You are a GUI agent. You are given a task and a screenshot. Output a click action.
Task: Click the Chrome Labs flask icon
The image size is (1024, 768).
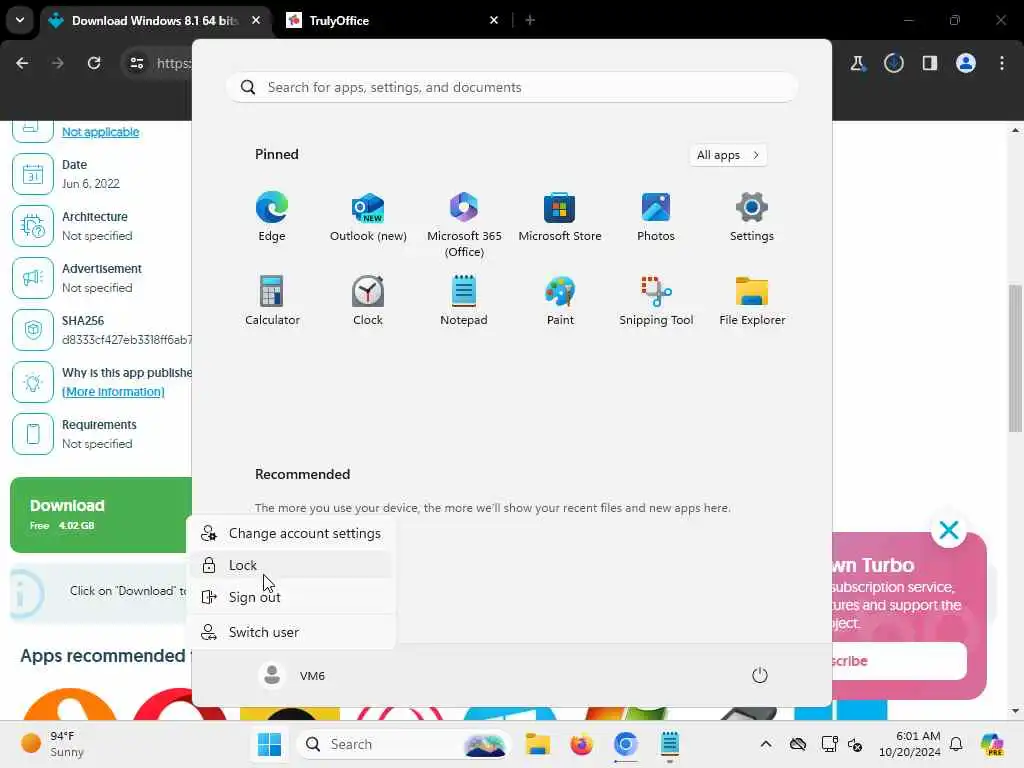(857, 63)
